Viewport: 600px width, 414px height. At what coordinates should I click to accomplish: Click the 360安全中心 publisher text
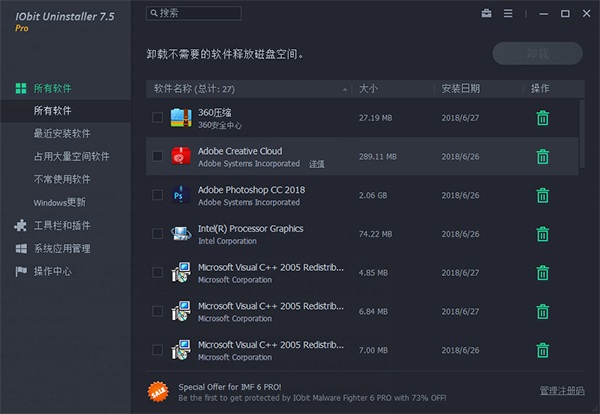(220, 125)
